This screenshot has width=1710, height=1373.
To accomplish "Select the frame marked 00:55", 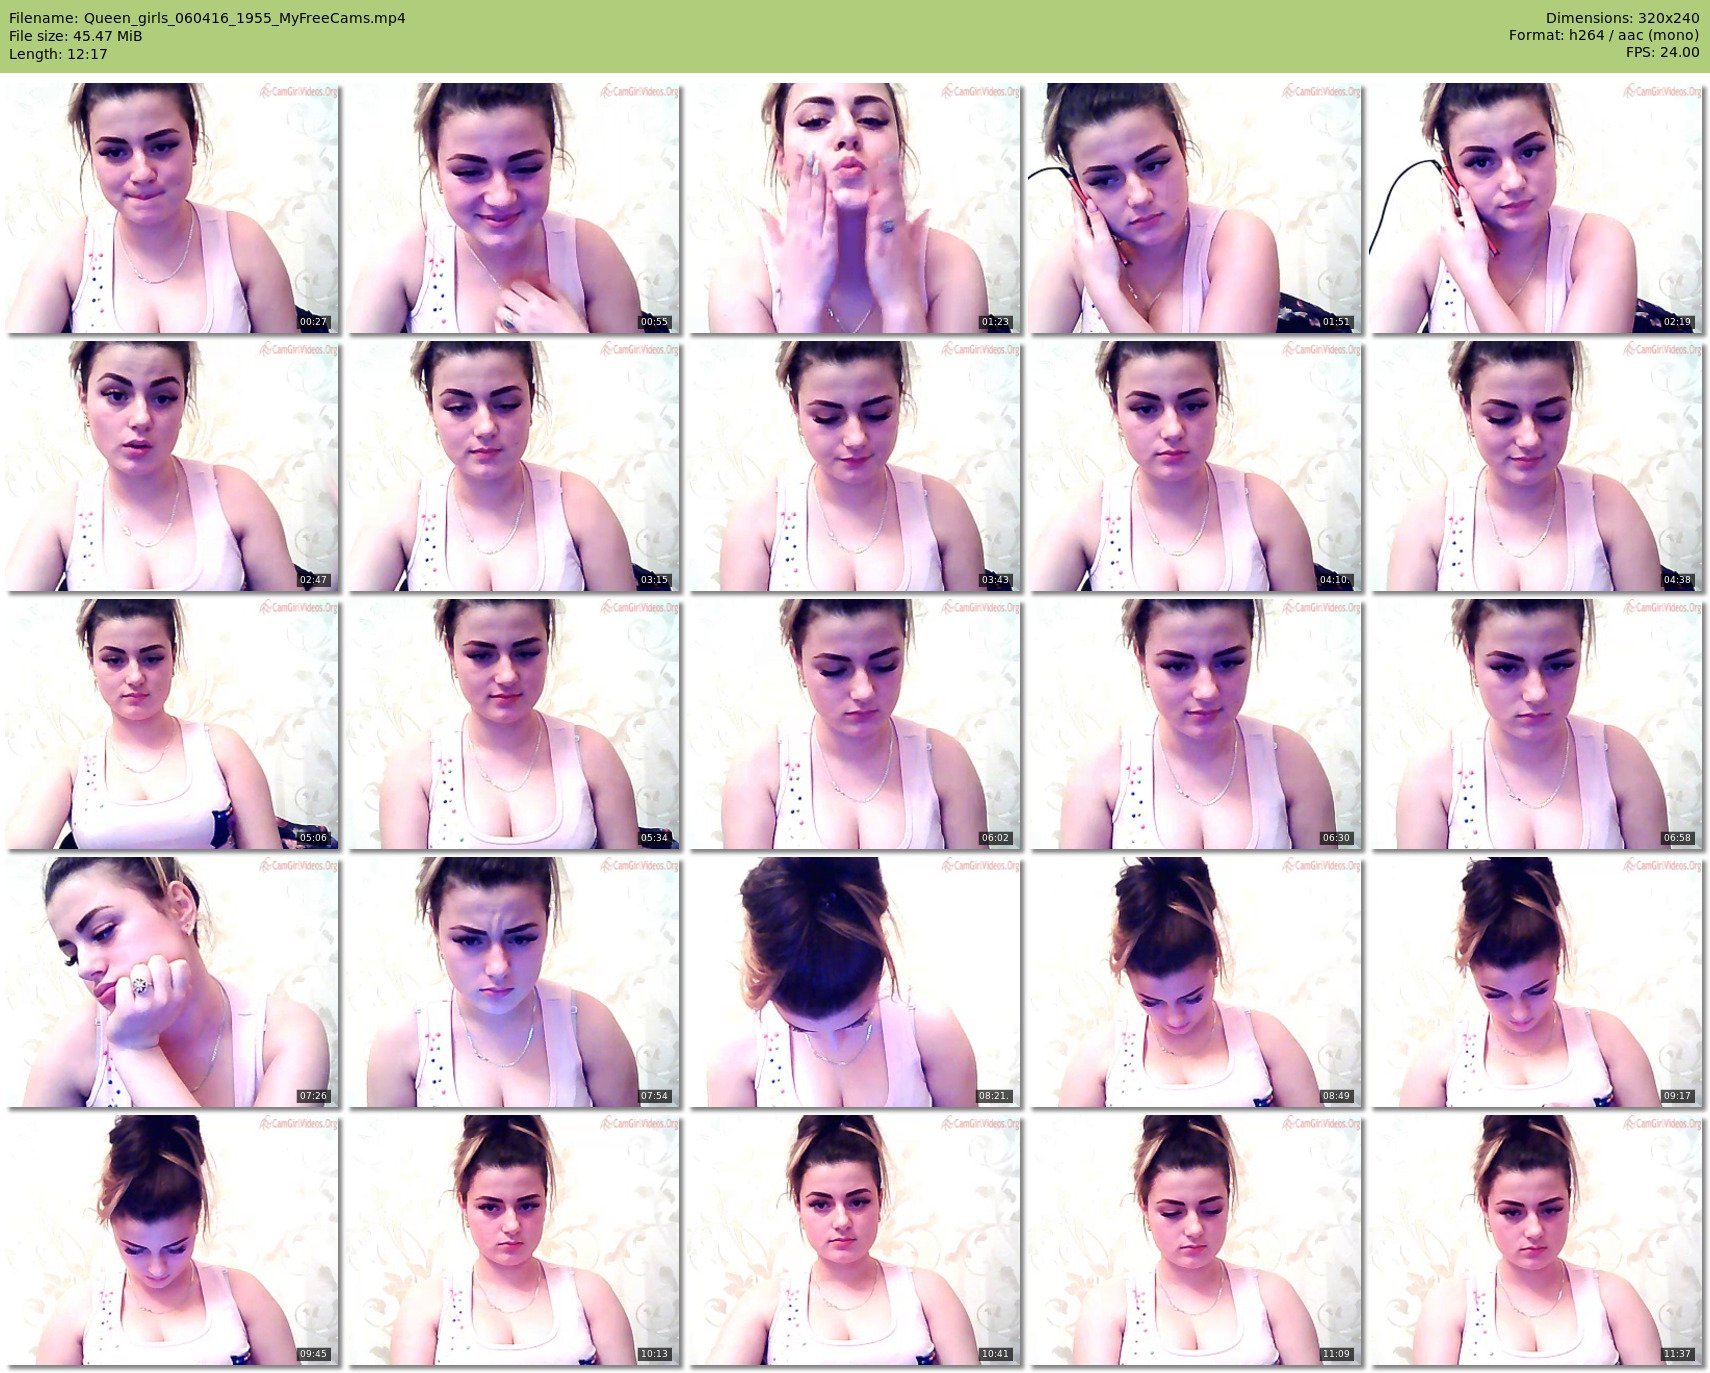I will pyautogui.click(x=513, y=208).
